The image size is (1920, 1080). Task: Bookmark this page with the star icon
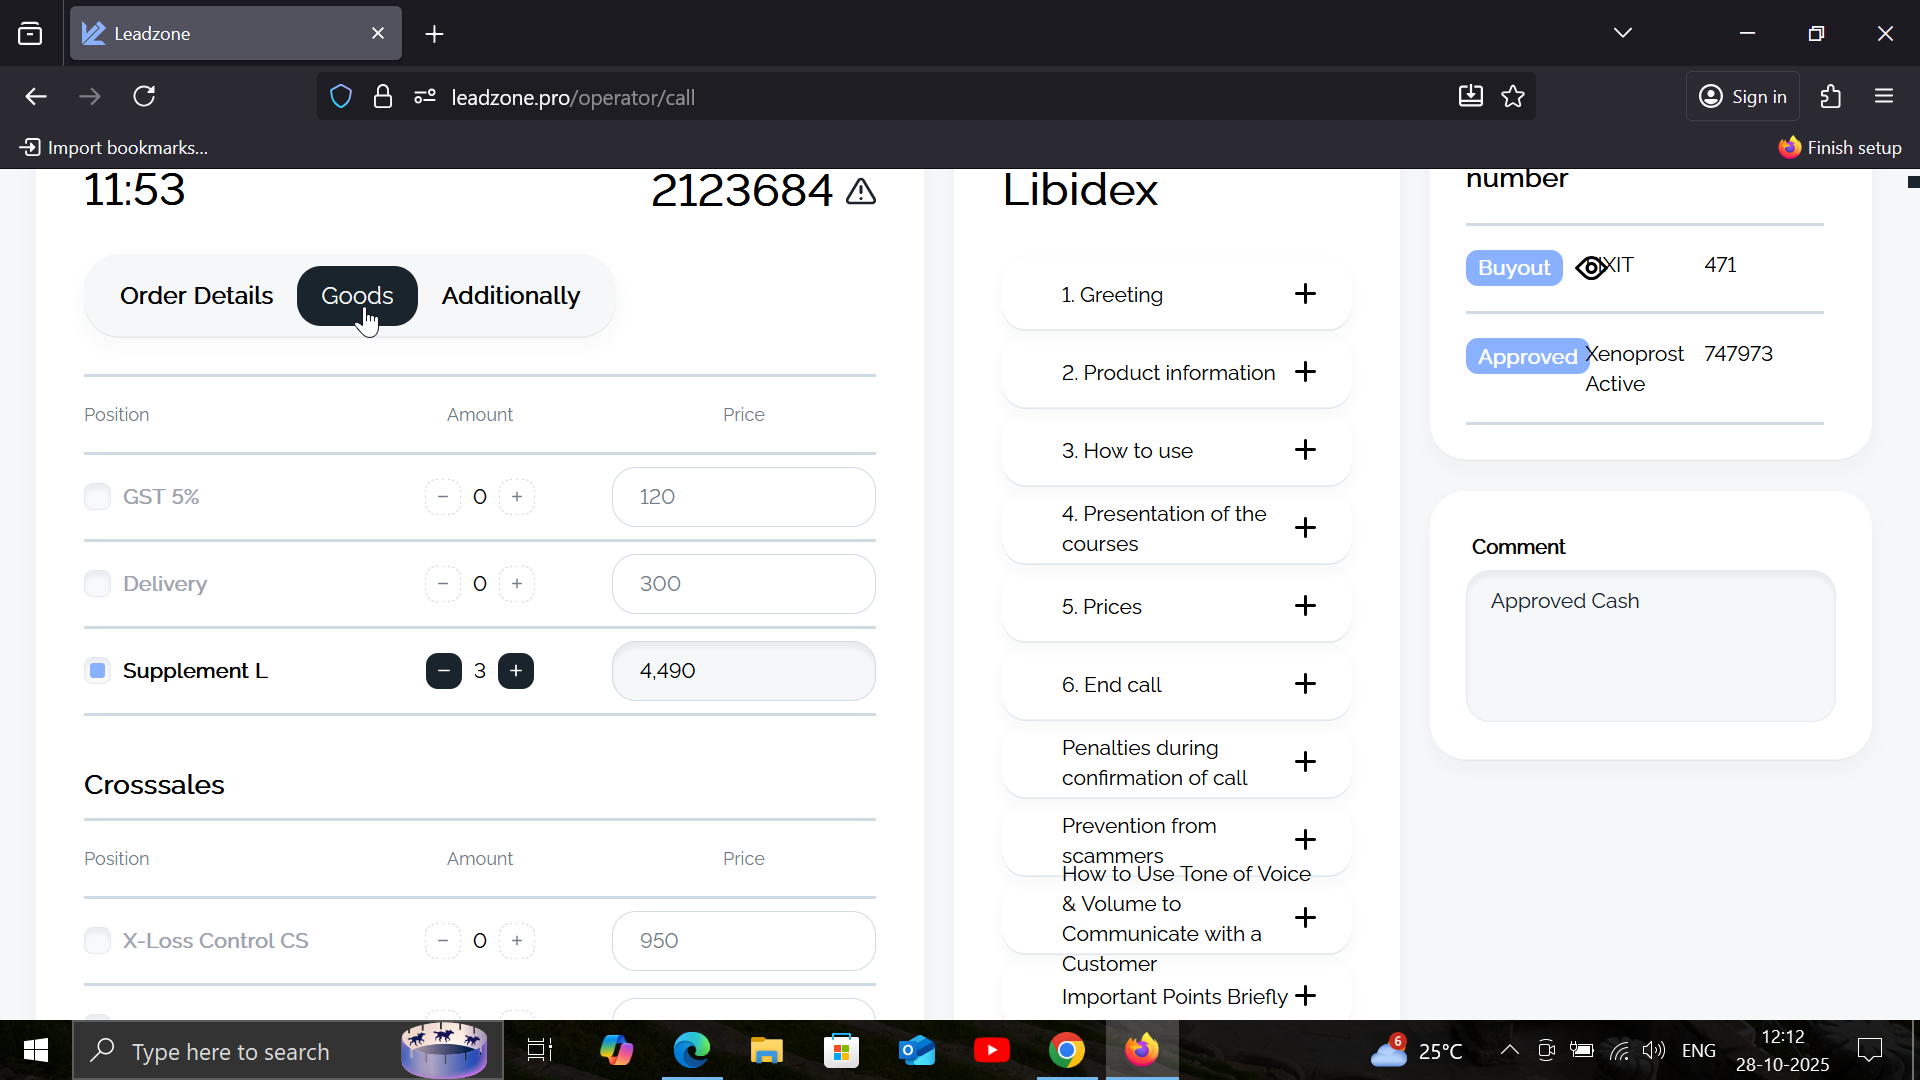(1513, 97)
